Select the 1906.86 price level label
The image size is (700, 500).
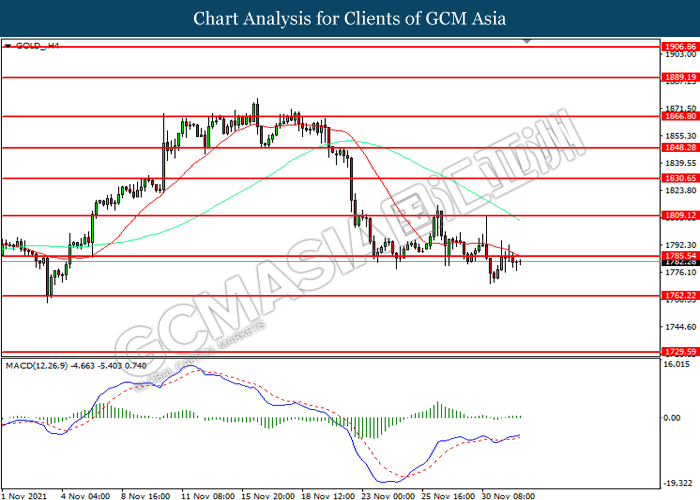680,46
